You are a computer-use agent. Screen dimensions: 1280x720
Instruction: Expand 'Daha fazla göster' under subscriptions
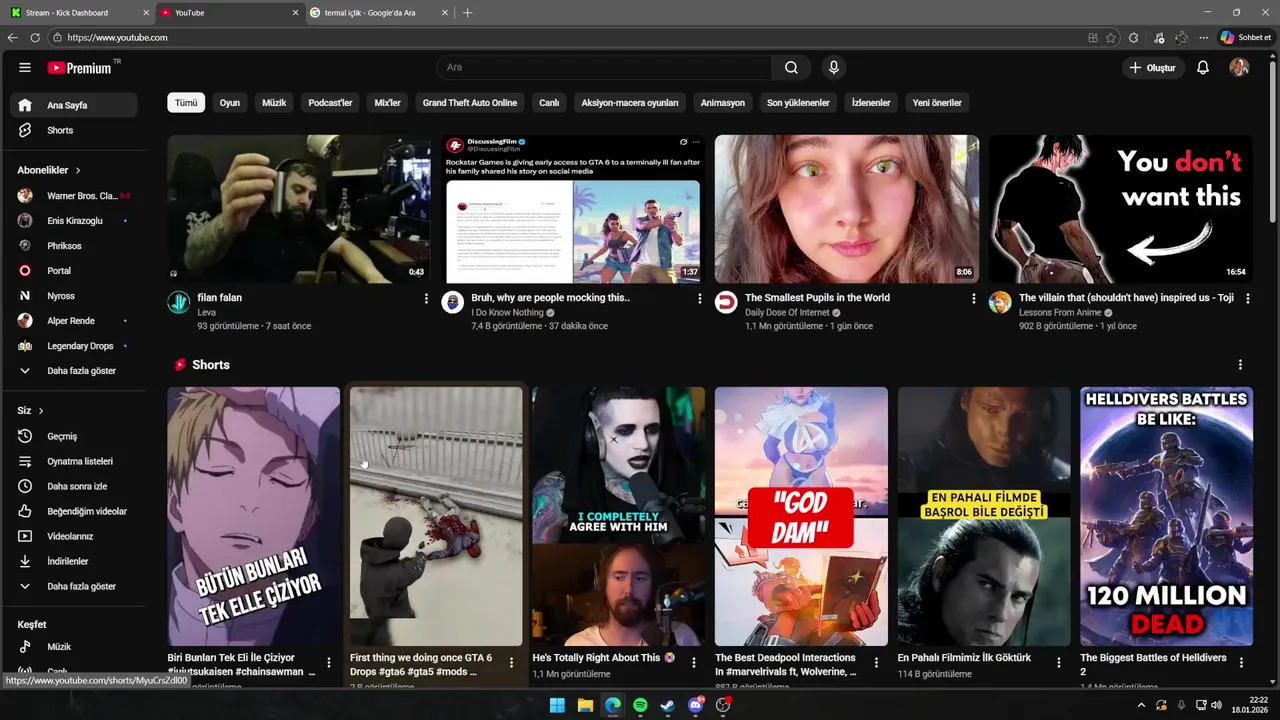[x=74, y=371]
